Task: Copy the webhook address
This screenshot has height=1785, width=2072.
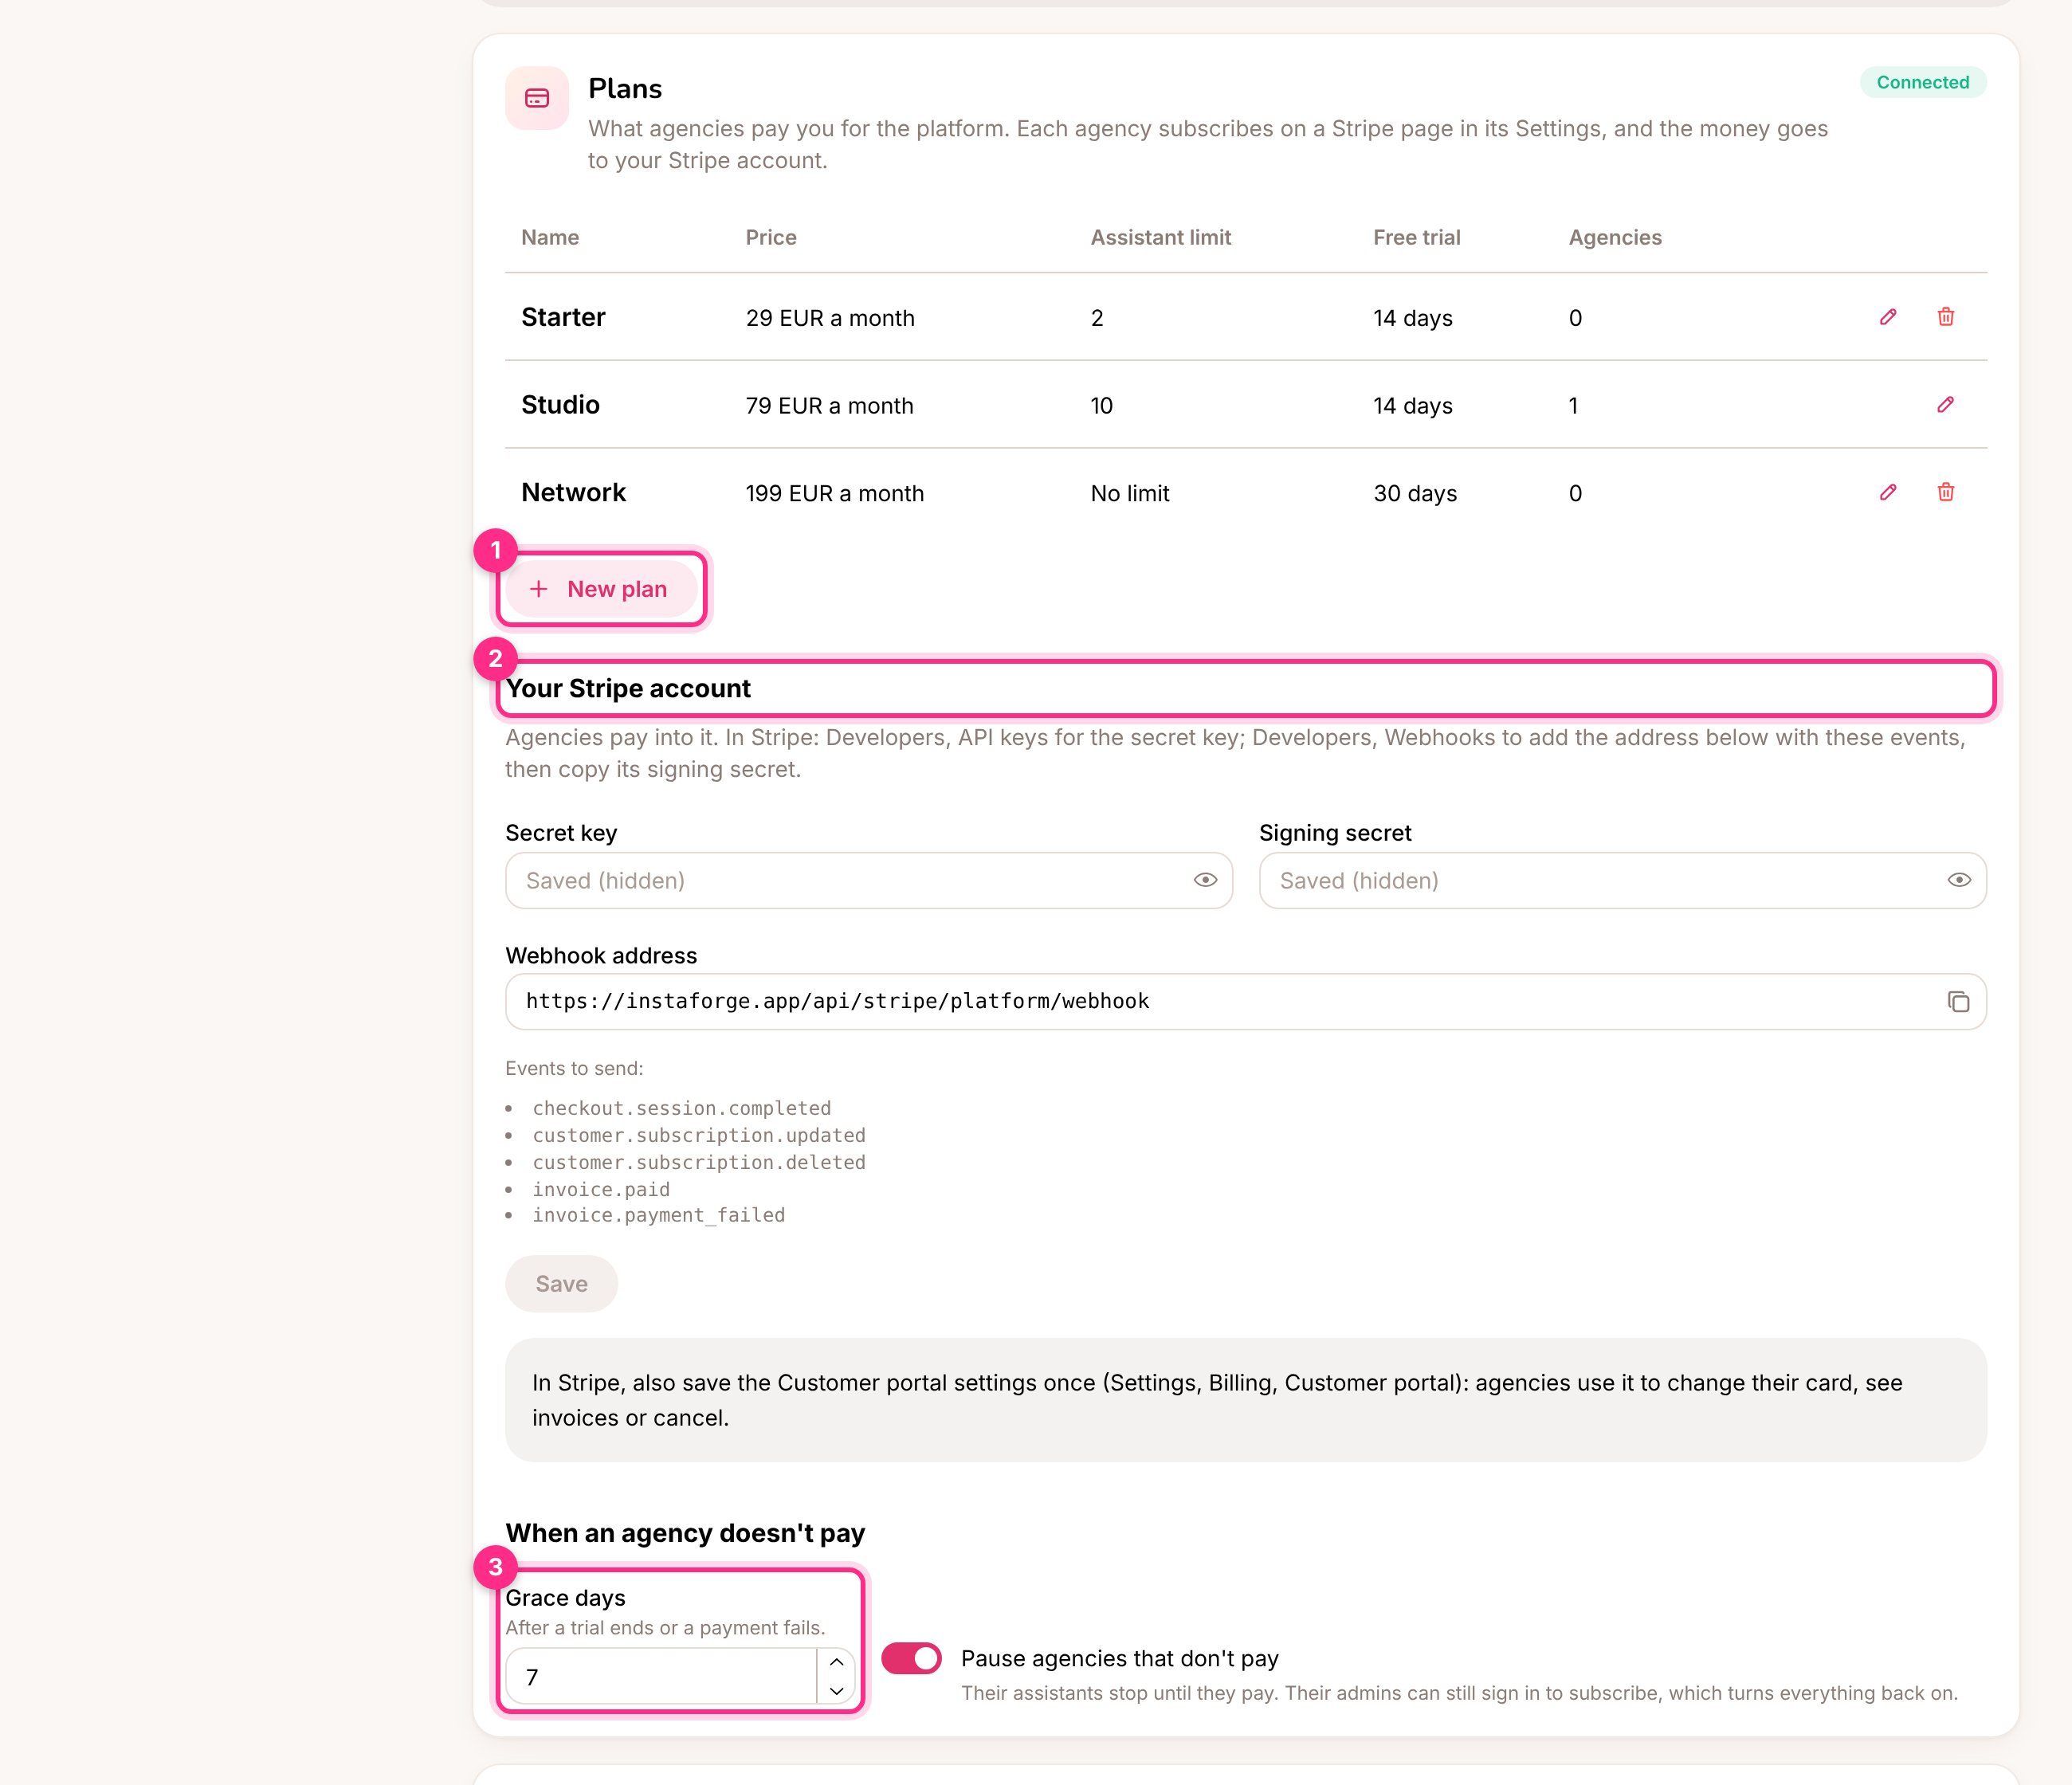Action: click(x=1958, y=1002)
